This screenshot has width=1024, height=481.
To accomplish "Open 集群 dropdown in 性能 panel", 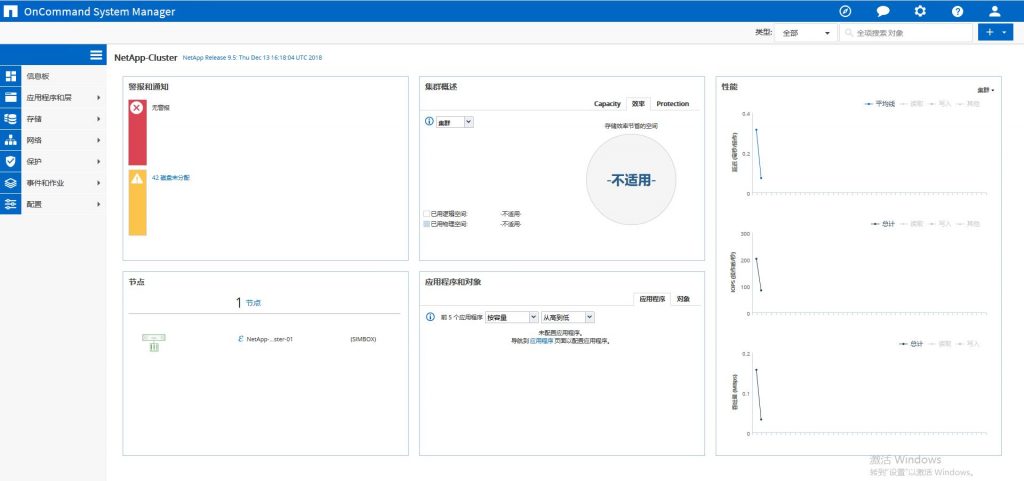I will (x=985, y=89).
